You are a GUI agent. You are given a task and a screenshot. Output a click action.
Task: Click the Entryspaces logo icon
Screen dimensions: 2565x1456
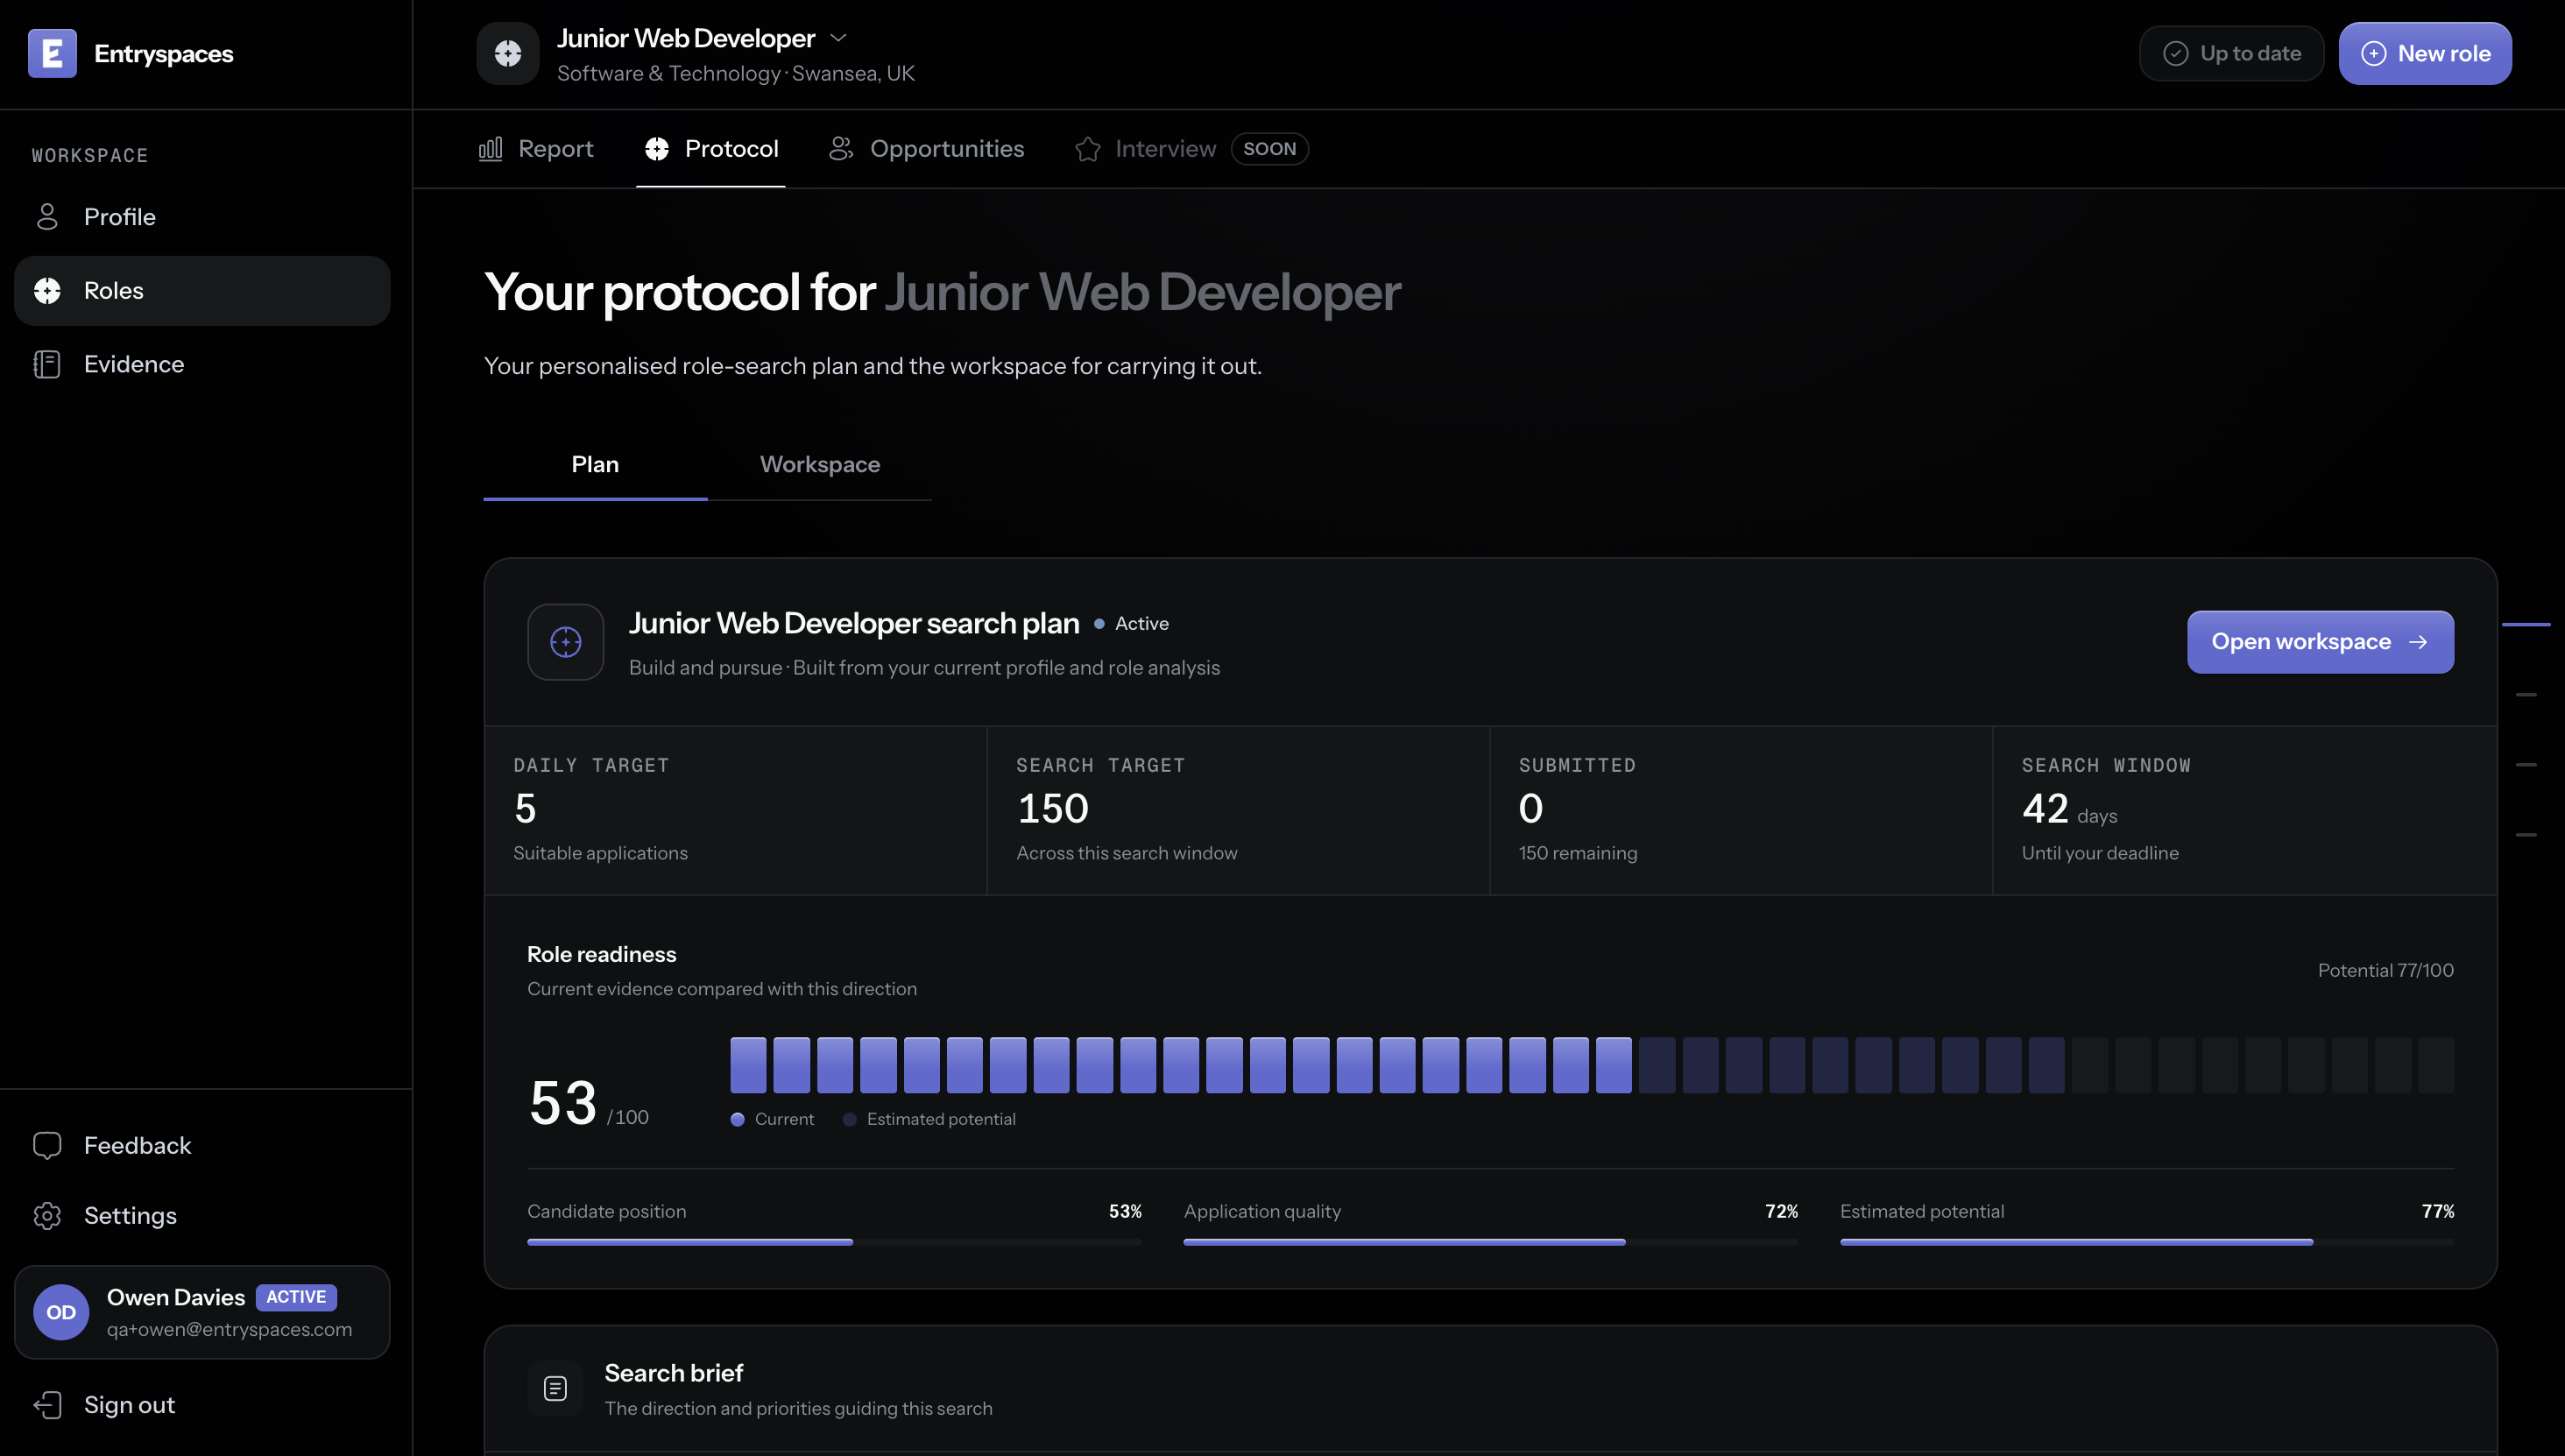52,53
